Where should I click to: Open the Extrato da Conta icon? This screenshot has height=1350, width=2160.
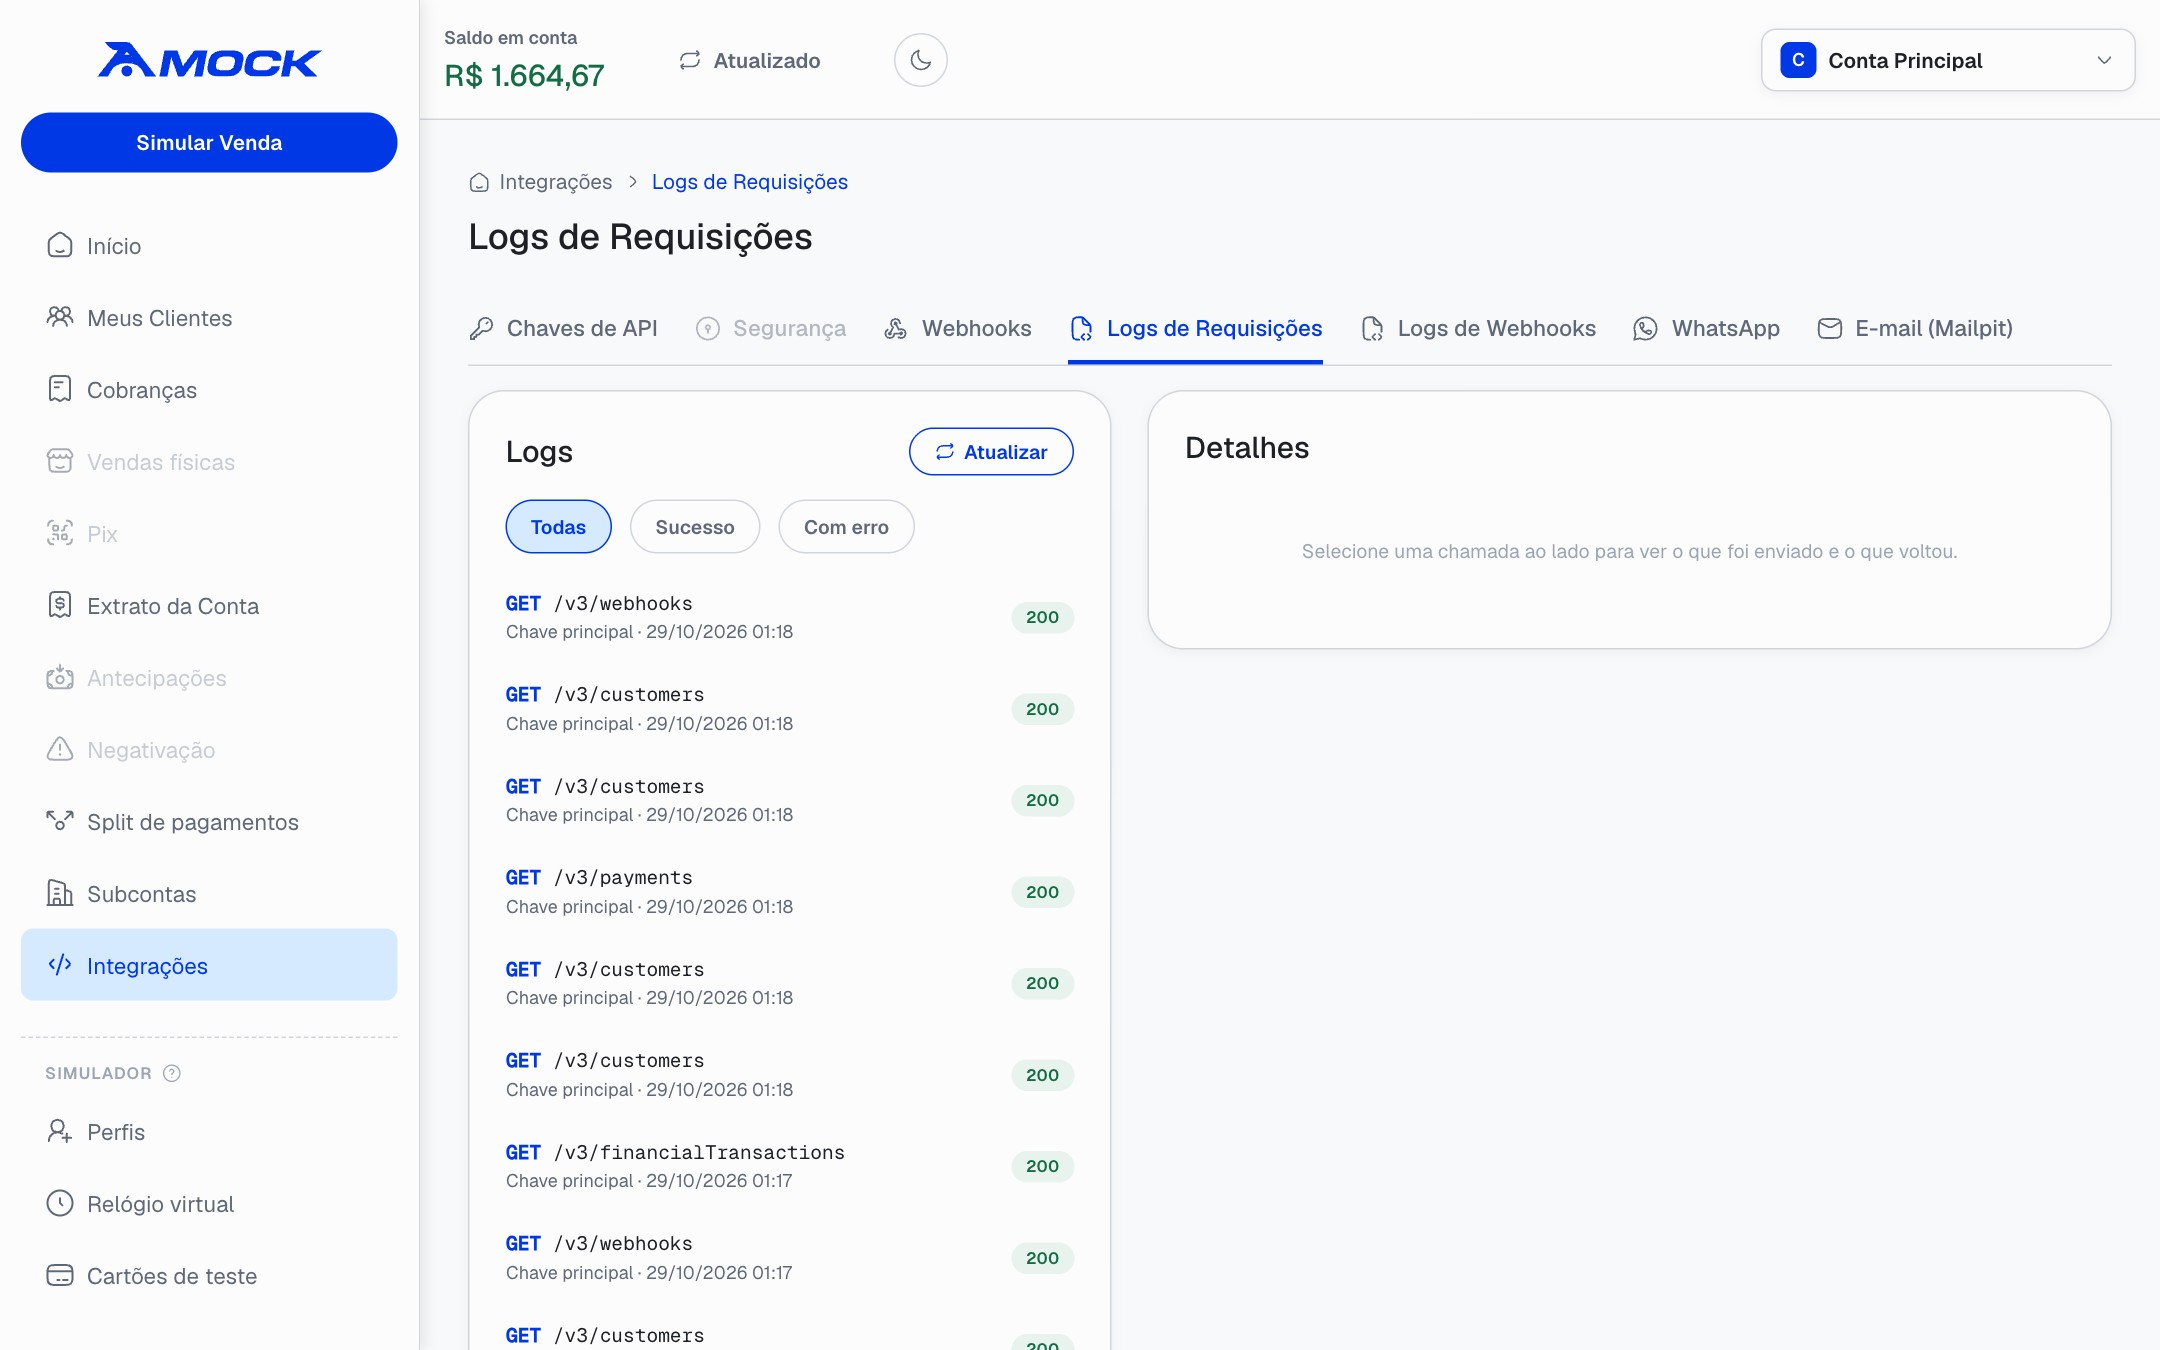(60, 605)
